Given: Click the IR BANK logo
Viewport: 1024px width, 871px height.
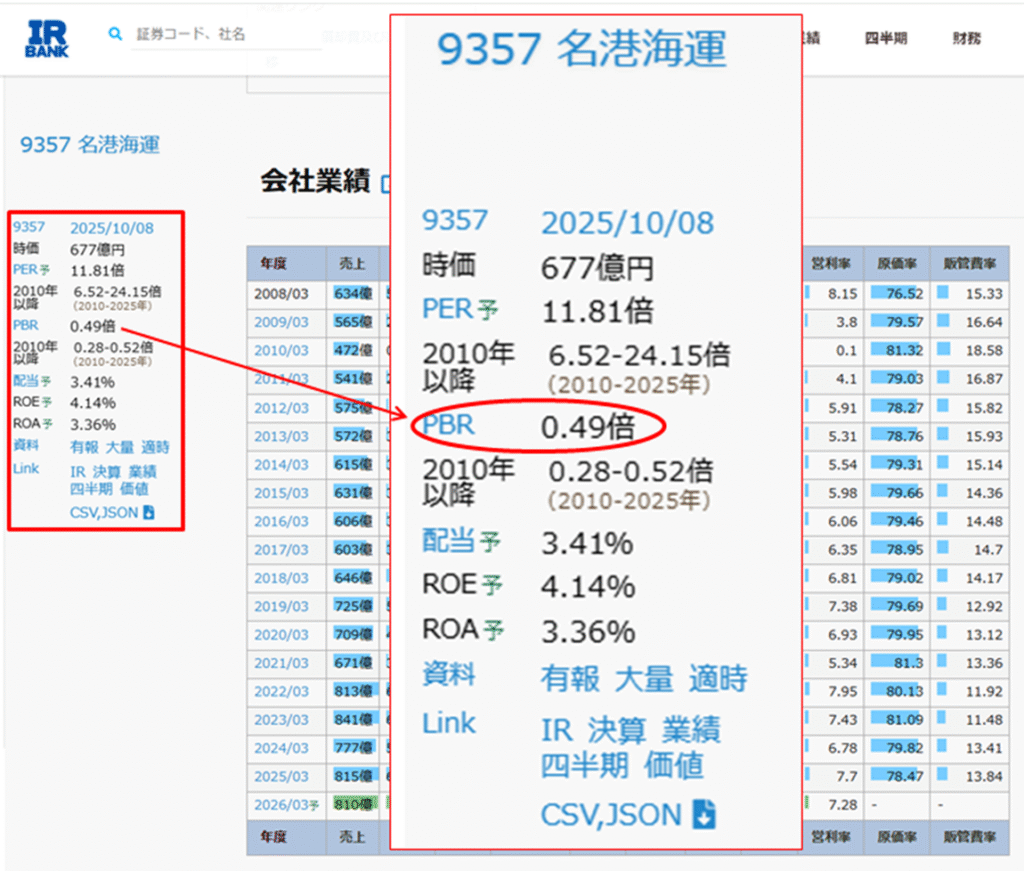Looking at the screenshot, I should pyautogui.click(x=47, y=38).
